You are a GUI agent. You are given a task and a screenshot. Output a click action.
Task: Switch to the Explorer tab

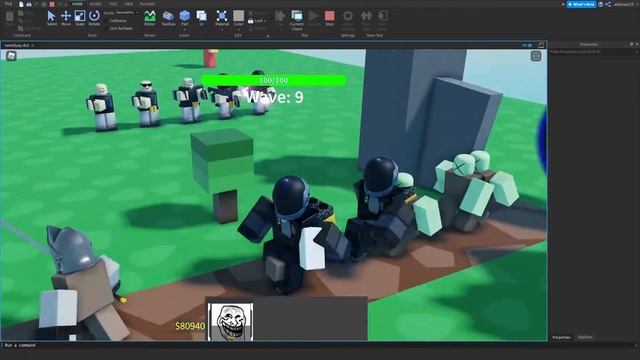(585, 337)
